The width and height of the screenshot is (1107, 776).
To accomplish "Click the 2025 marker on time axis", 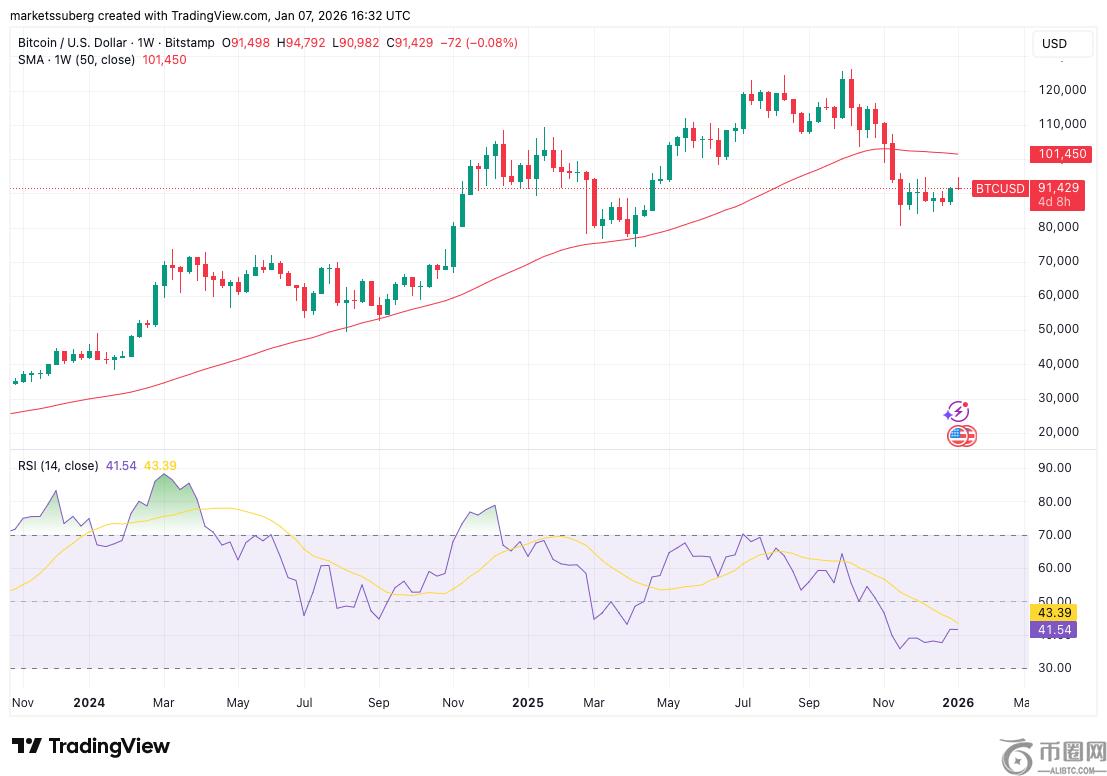I will point(527,703).
